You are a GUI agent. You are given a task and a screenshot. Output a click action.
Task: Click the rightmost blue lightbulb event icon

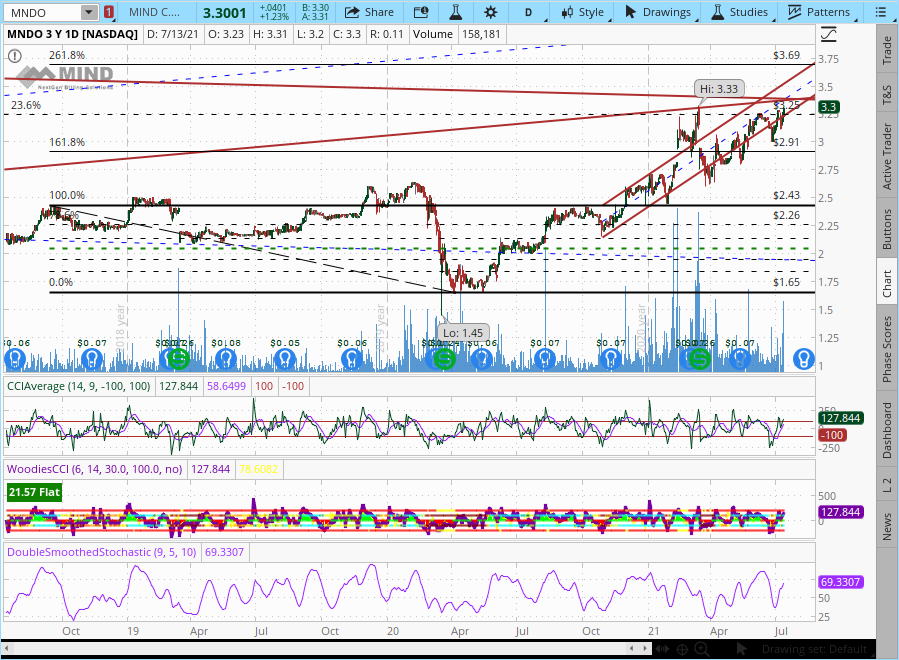[802, 358]
